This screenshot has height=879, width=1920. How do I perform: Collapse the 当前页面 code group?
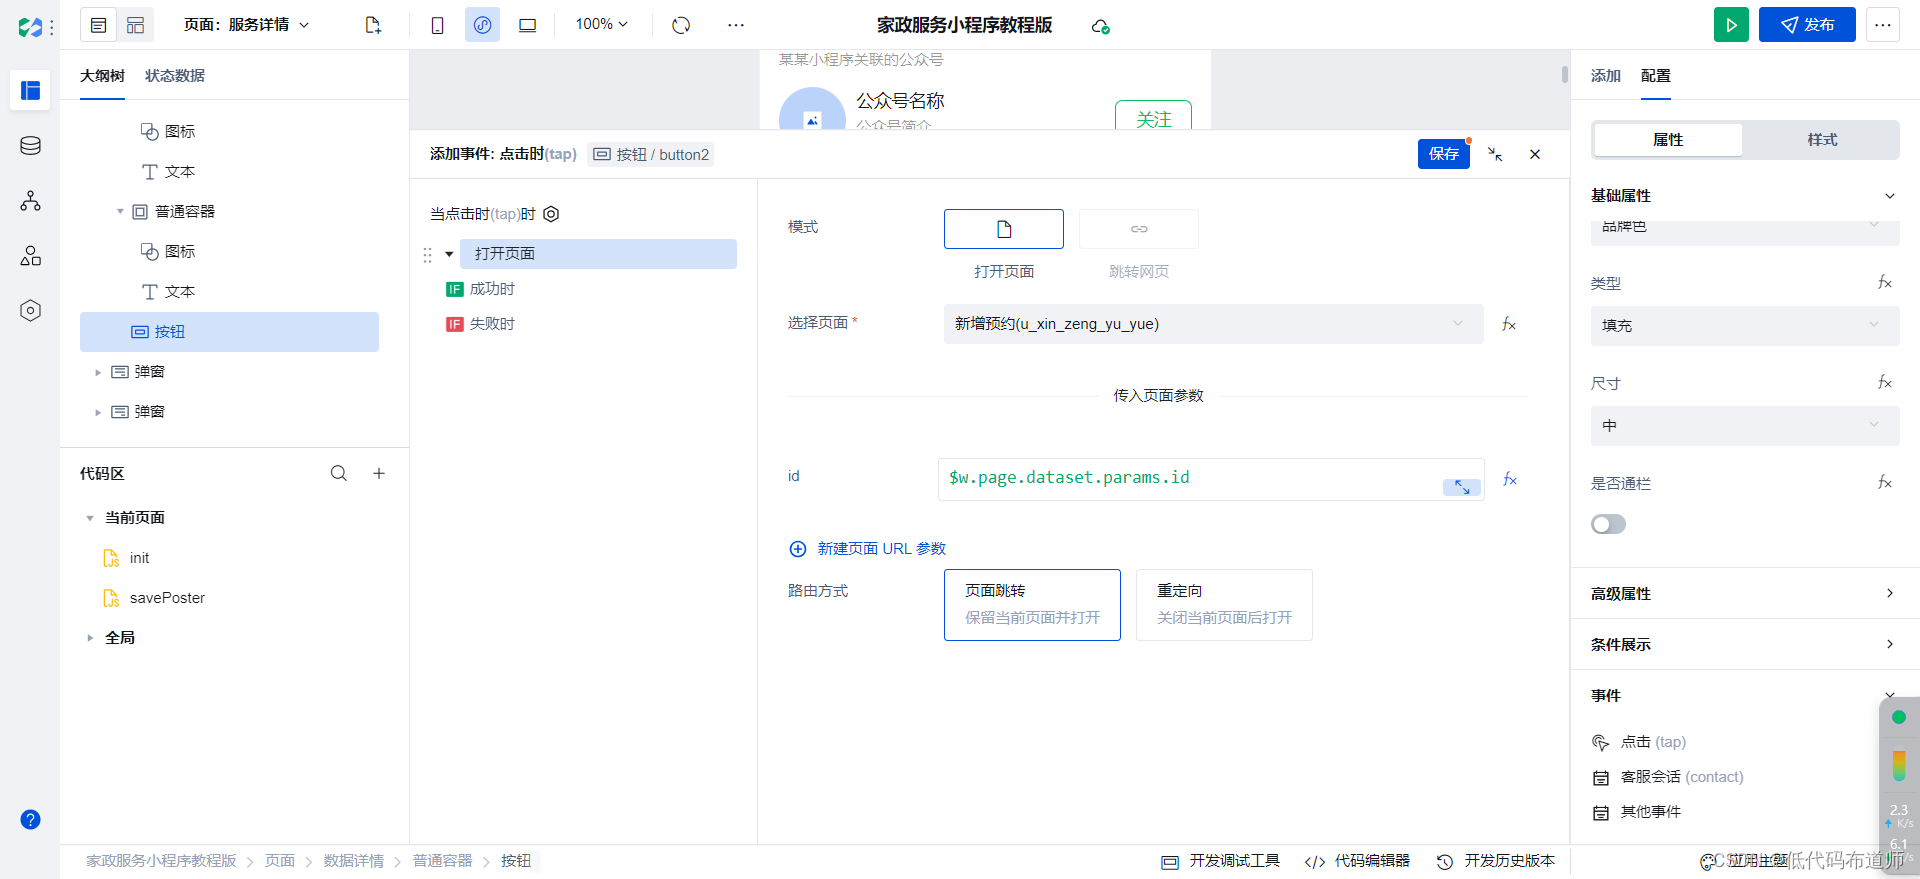click(x=90, y=518)
